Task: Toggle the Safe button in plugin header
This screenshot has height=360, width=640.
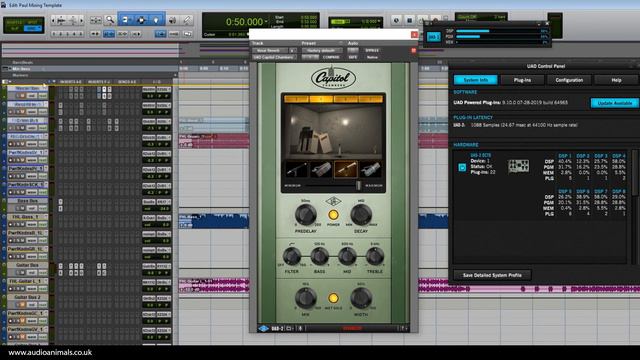Action: (x=353, y=58)
